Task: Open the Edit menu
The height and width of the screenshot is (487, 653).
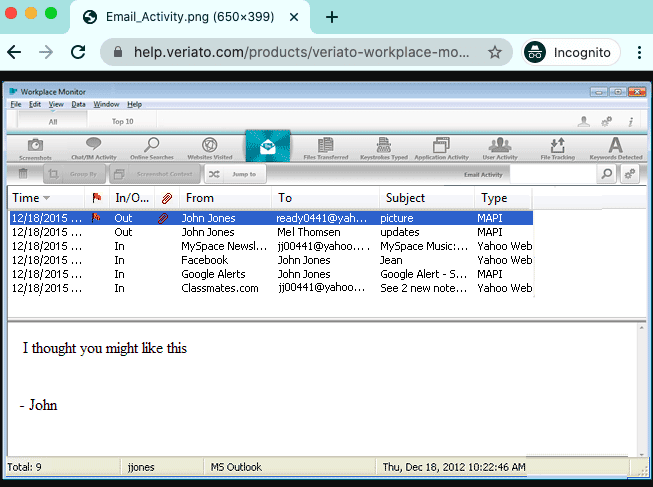Action: [35, 104]
